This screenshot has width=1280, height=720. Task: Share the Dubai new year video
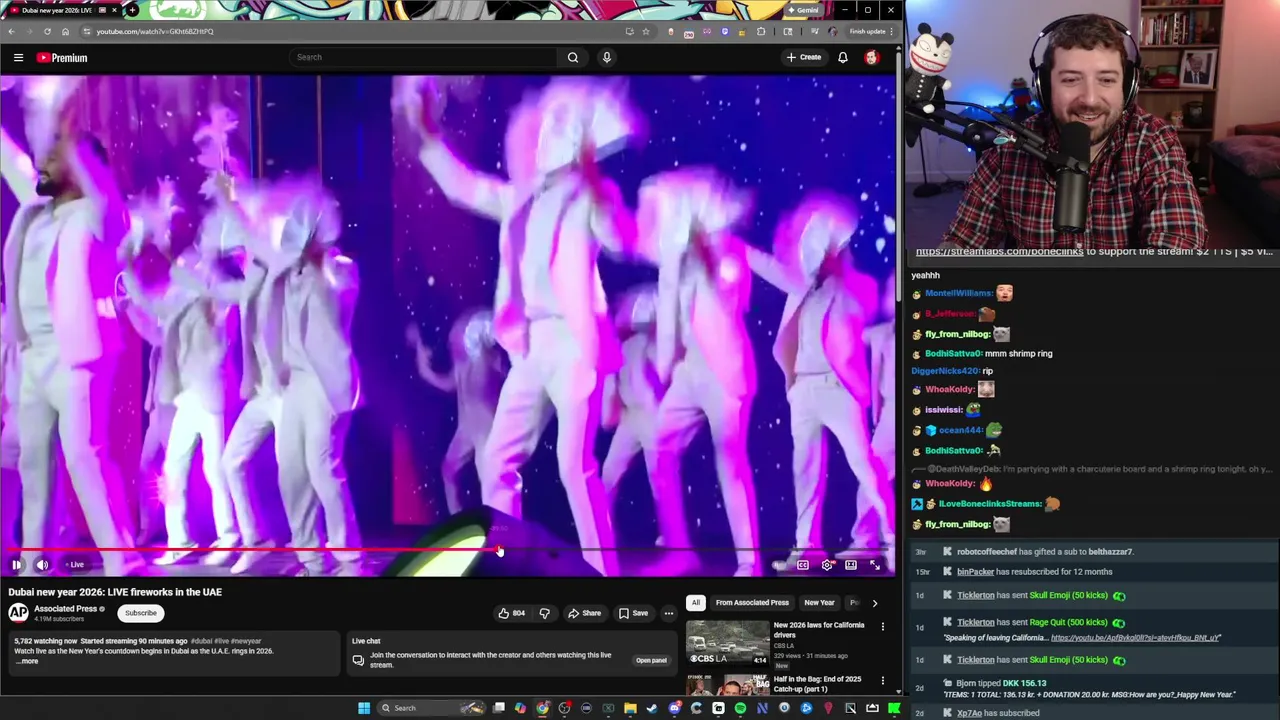pyautogui.click(x=585, y=613)
